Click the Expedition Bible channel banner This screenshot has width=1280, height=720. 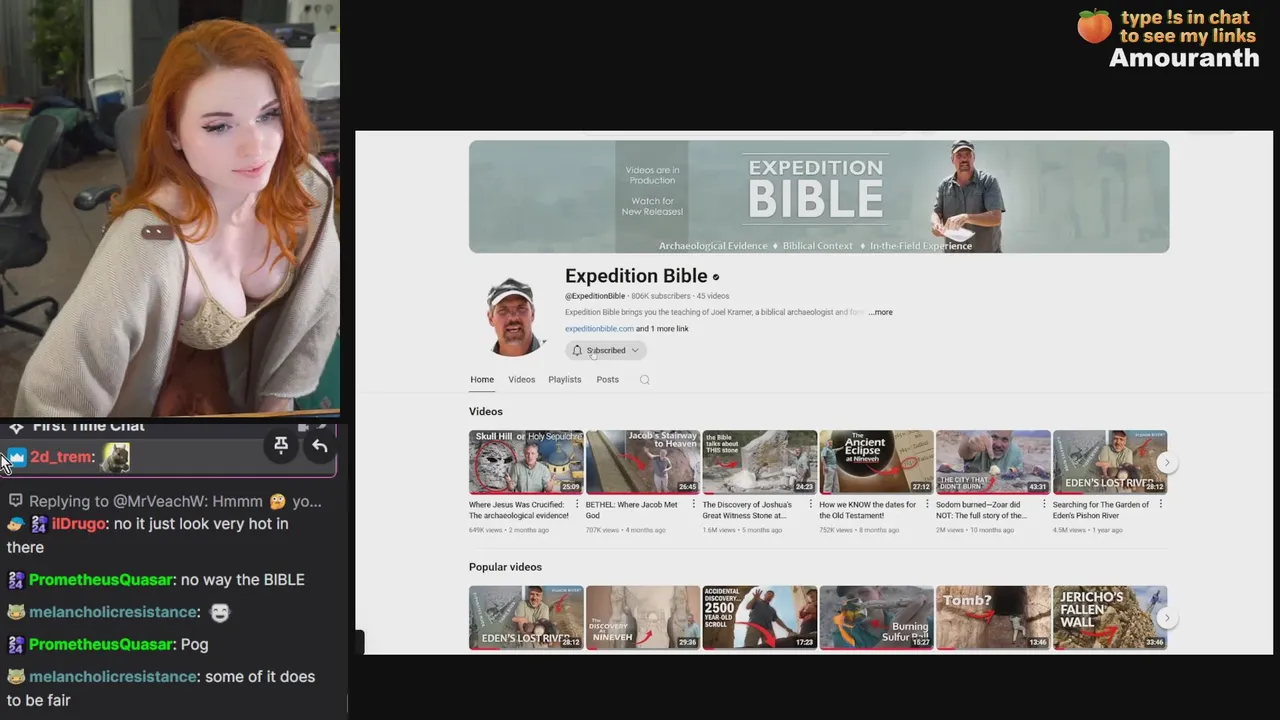(819, 196)
